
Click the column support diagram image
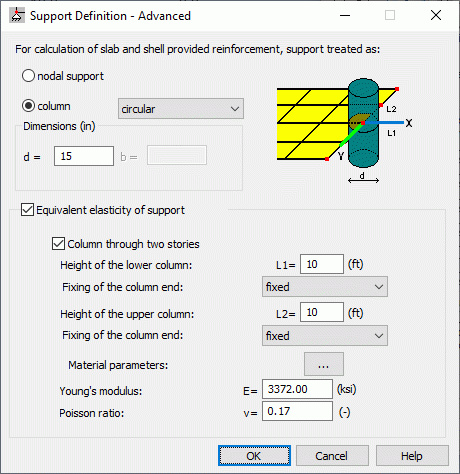click(345, 131)
